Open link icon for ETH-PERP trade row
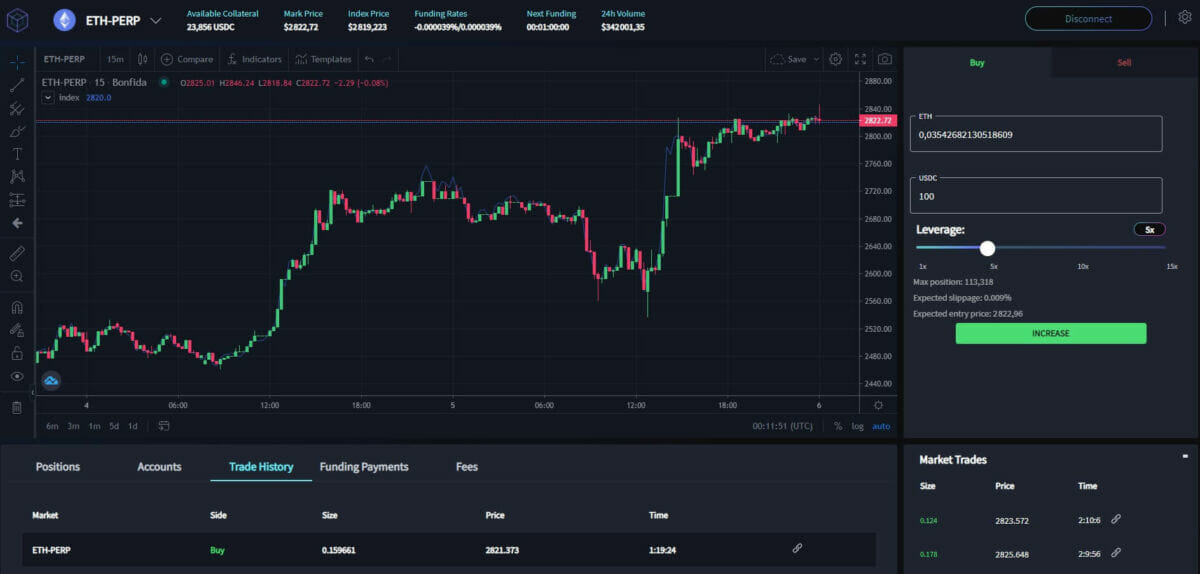Image resolution: width=1200 pixels, height=574 pixels. coord(797,549)
